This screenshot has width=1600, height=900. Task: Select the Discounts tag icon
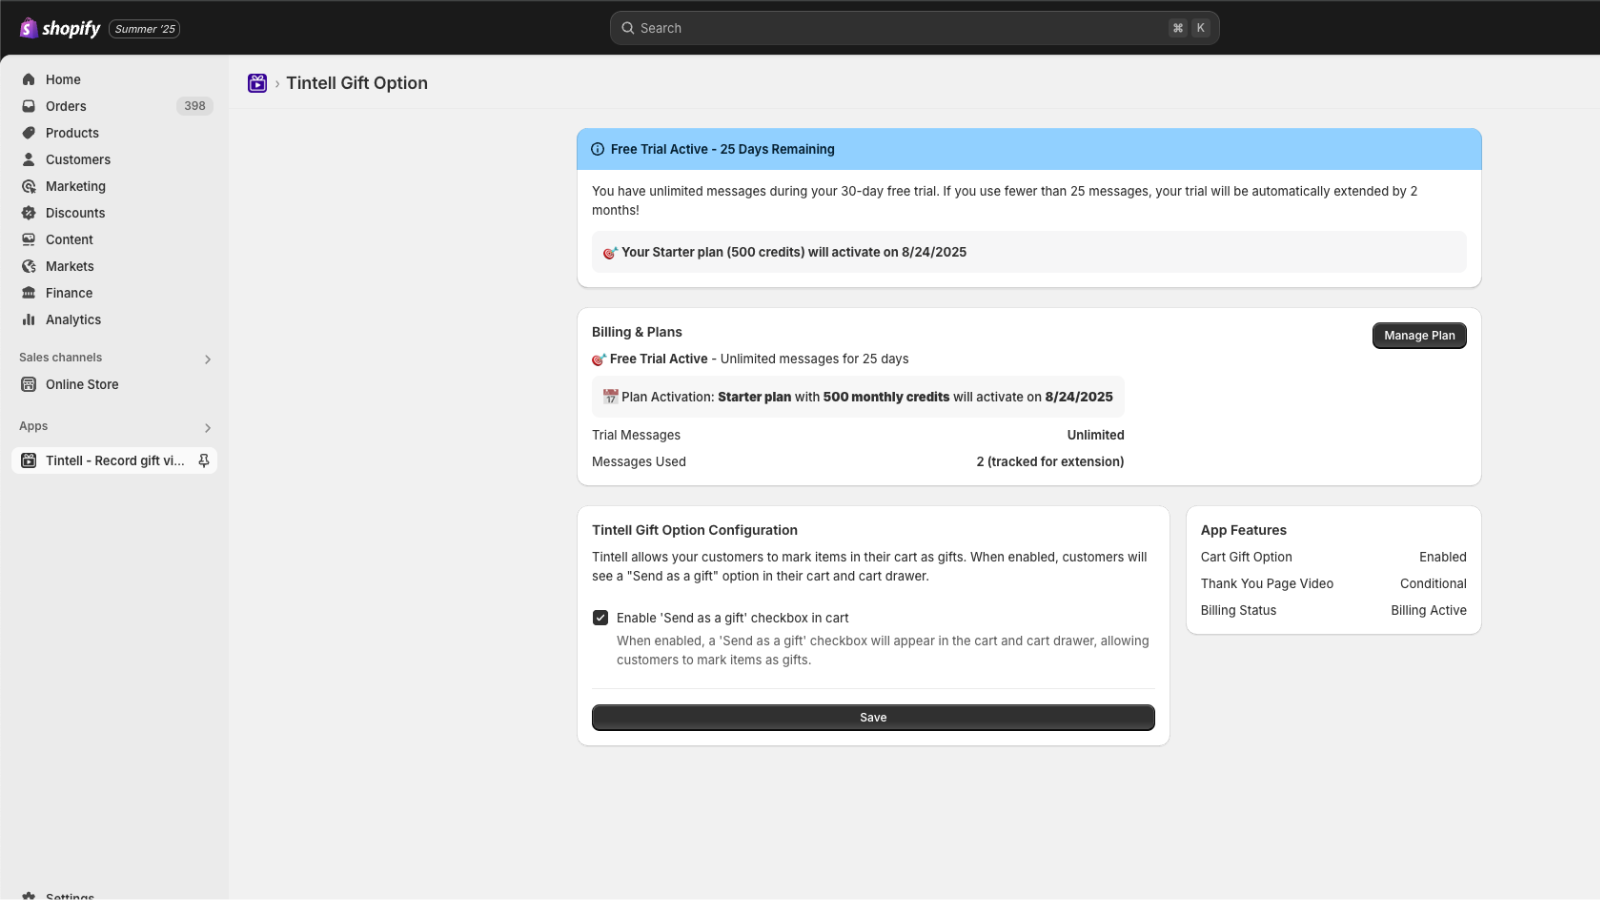(28, 212)
